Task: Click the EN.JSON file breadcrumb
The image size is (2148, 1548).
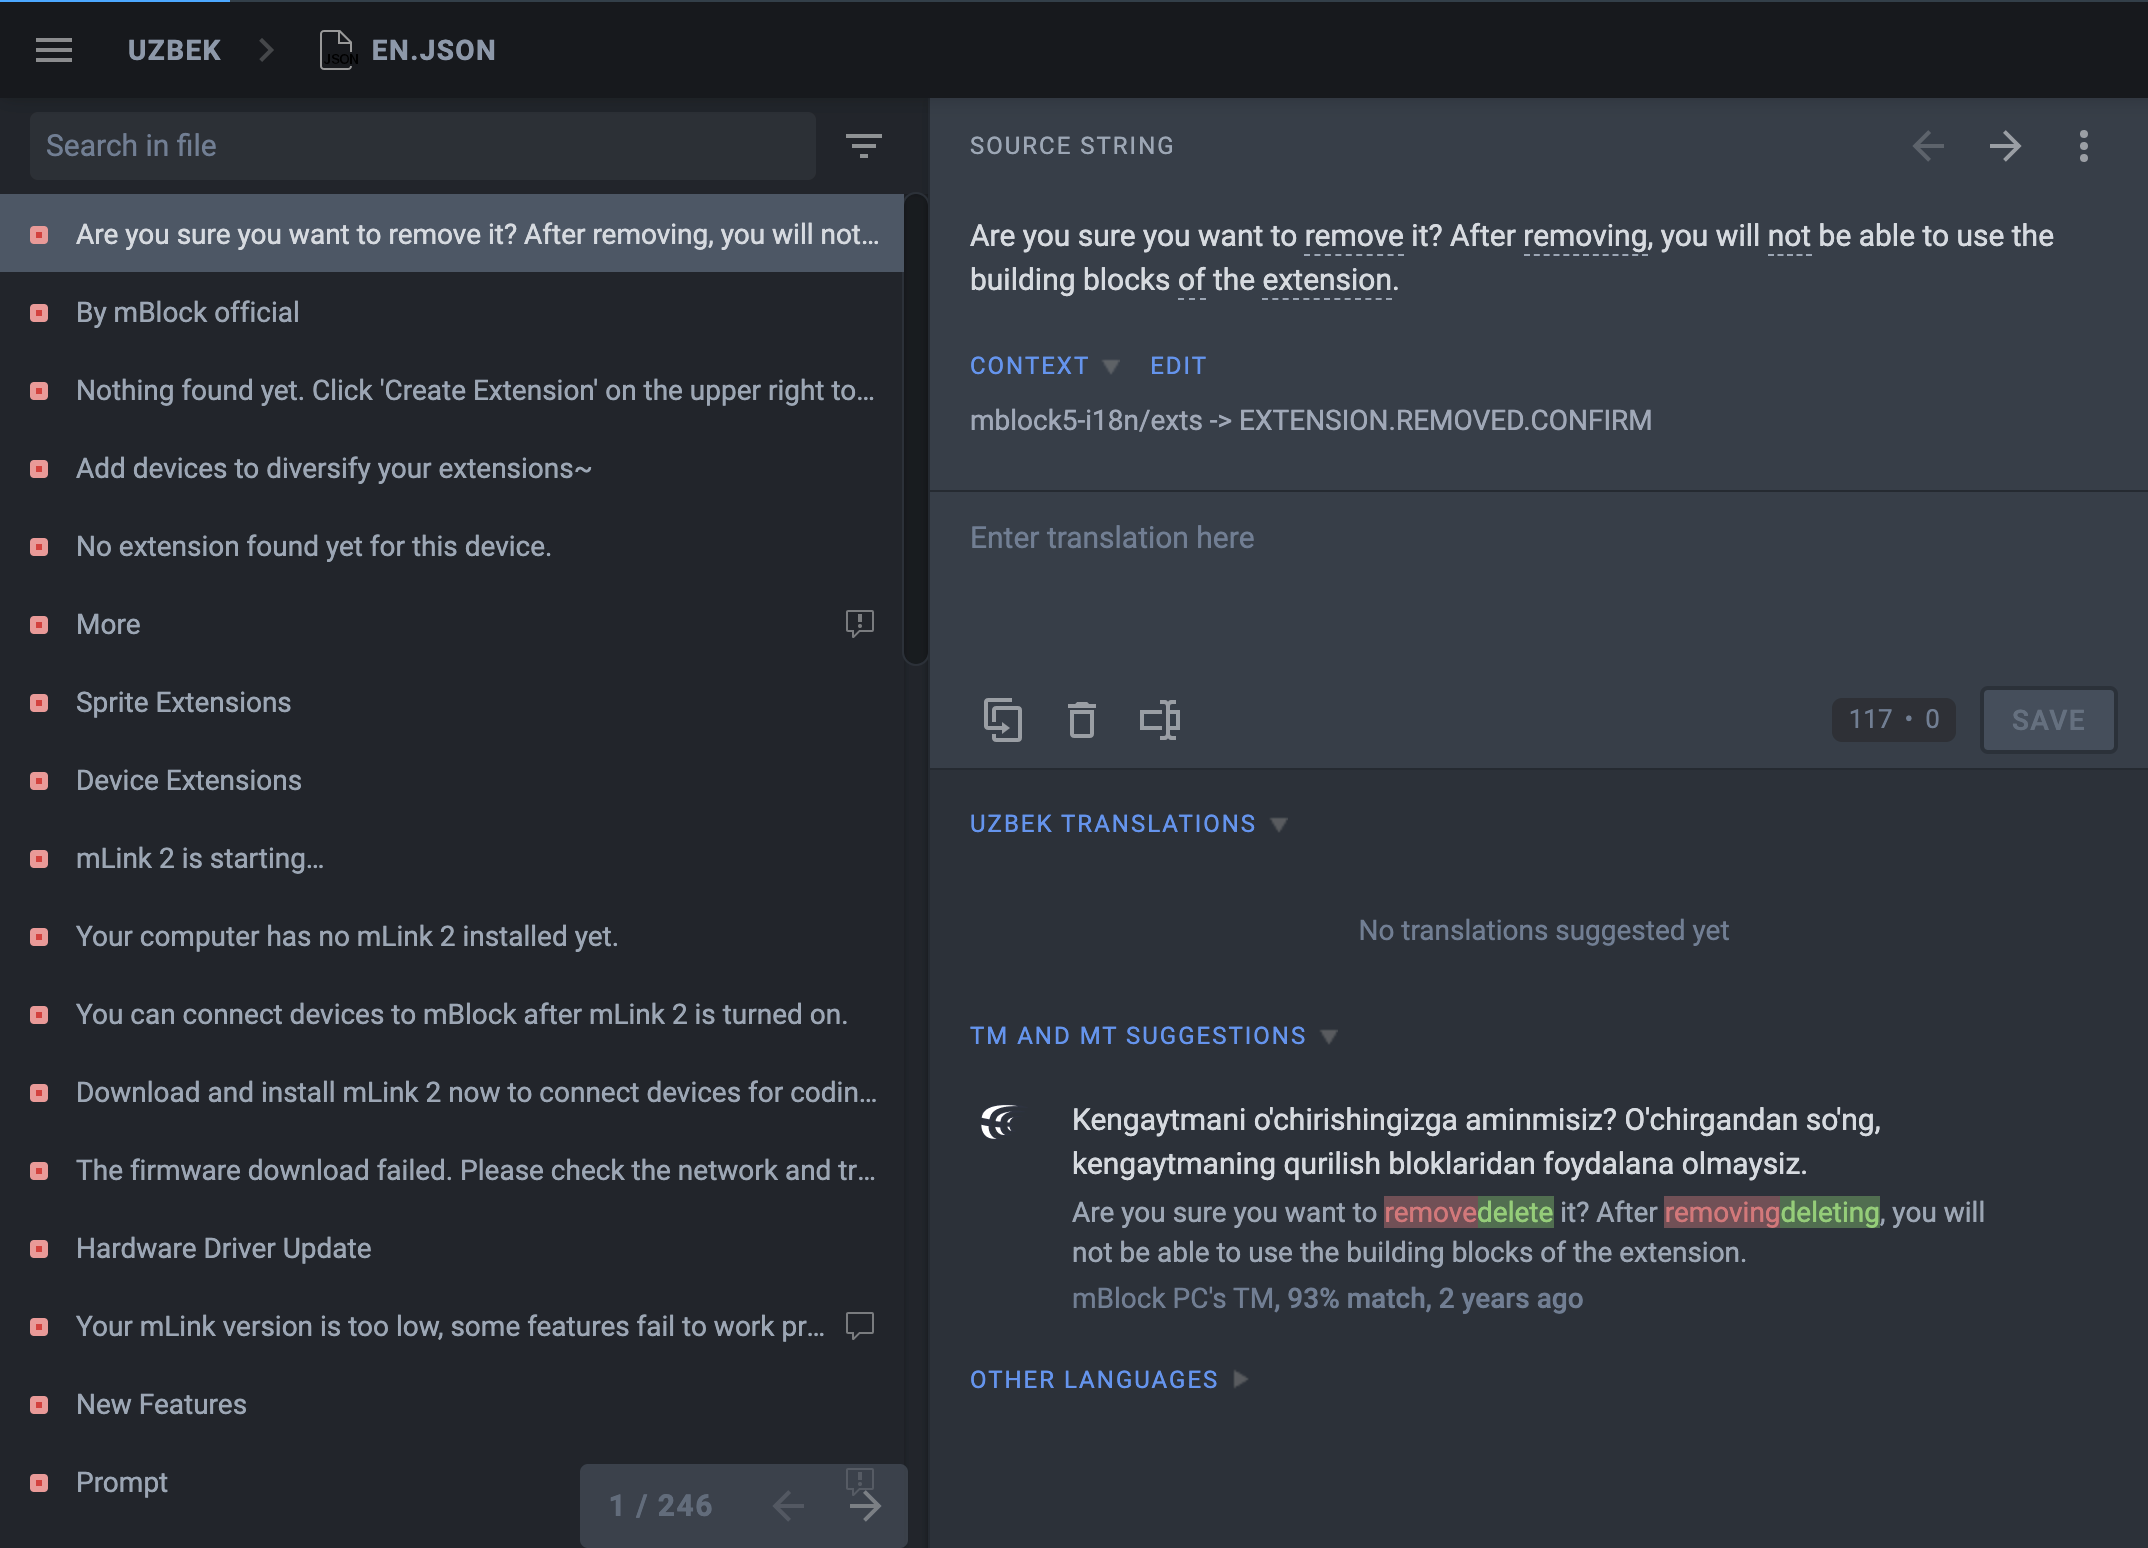Action: [x=432, y=50]
